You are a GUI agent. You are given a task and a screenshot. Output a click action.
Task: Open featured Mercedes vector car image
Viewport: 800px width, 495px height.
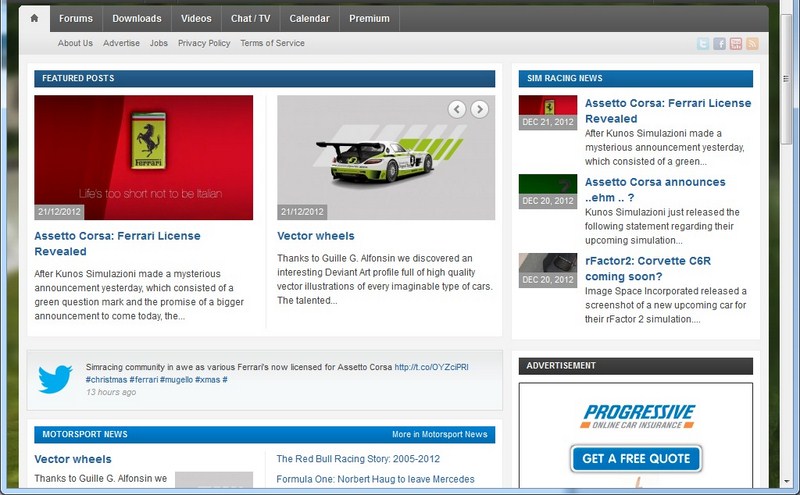pos(386,158)
